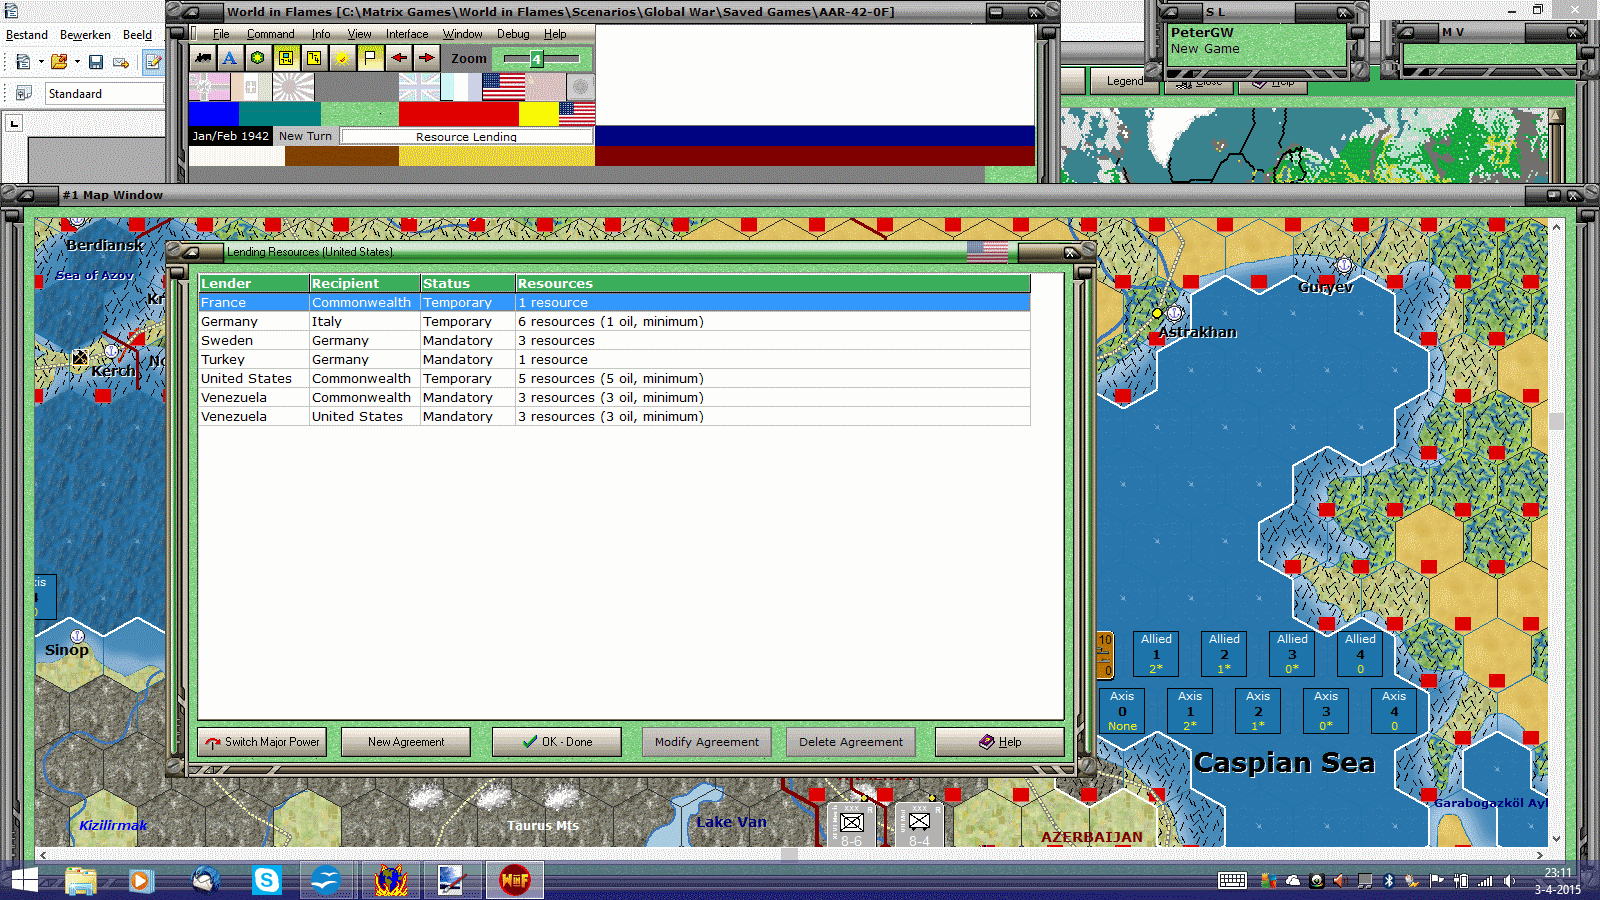
Task: Click the sun weather toolbar icon
Action: (x=342, y=58)
